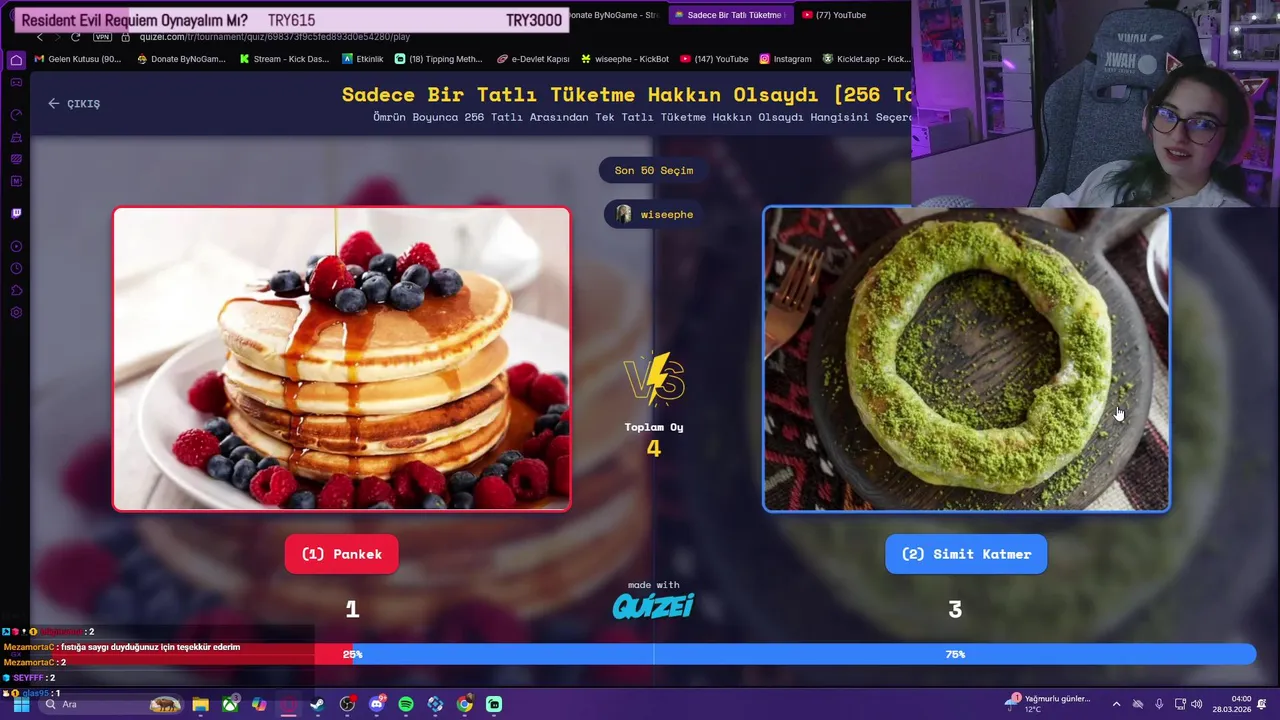Open the Gelen Kutusu Gmail bookmark

78,59
